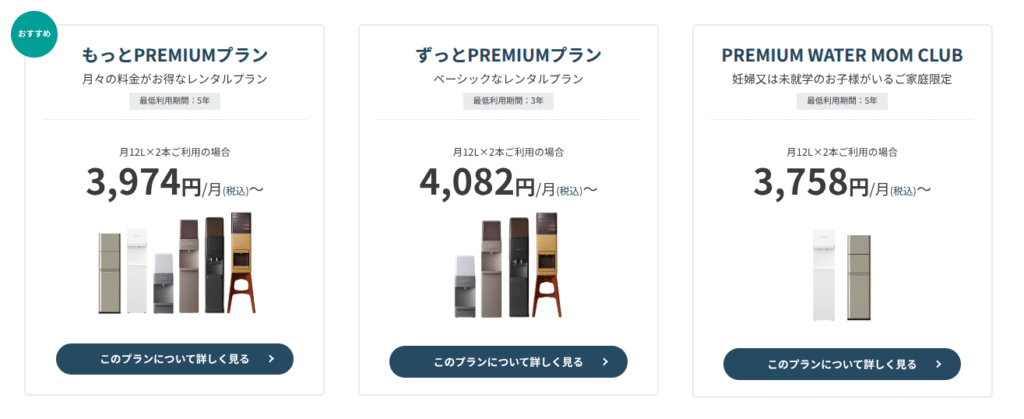The height and width of the screenshot is (419, 1024).
Task: Click the white slim server in first plan
Action: click(x=137, y=270)
